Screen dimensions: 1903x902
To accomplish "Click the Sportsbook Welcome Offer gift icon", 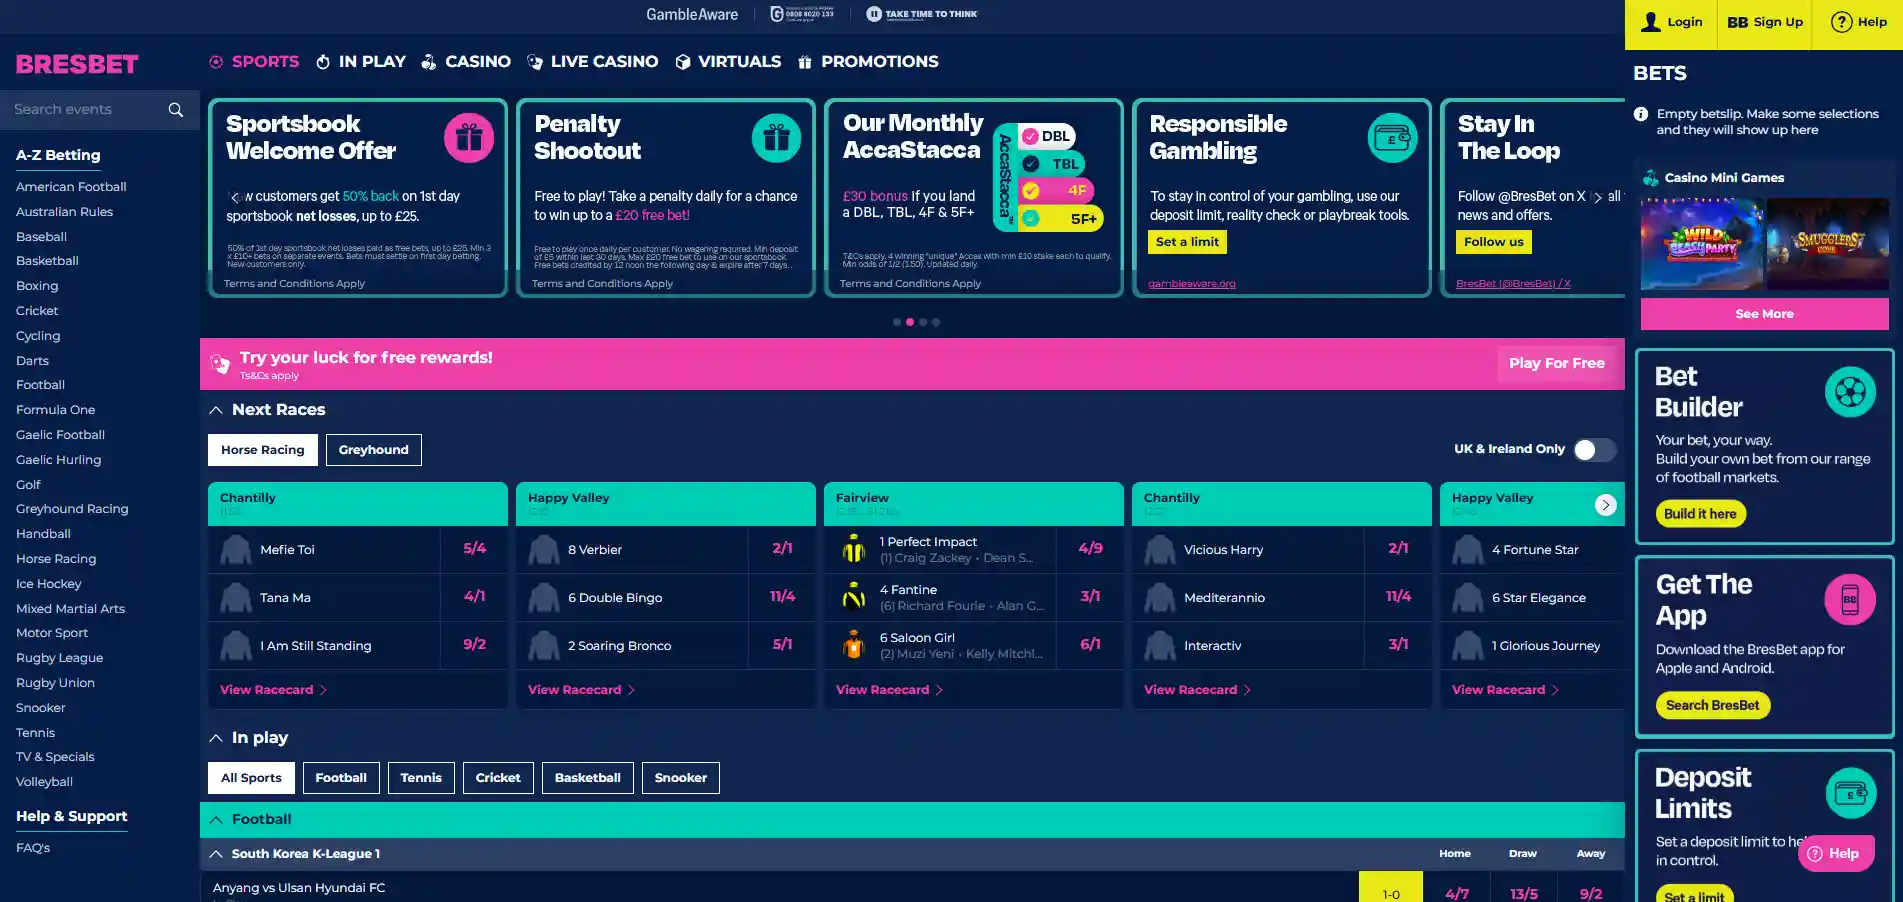I will click(x=469, y=138).
